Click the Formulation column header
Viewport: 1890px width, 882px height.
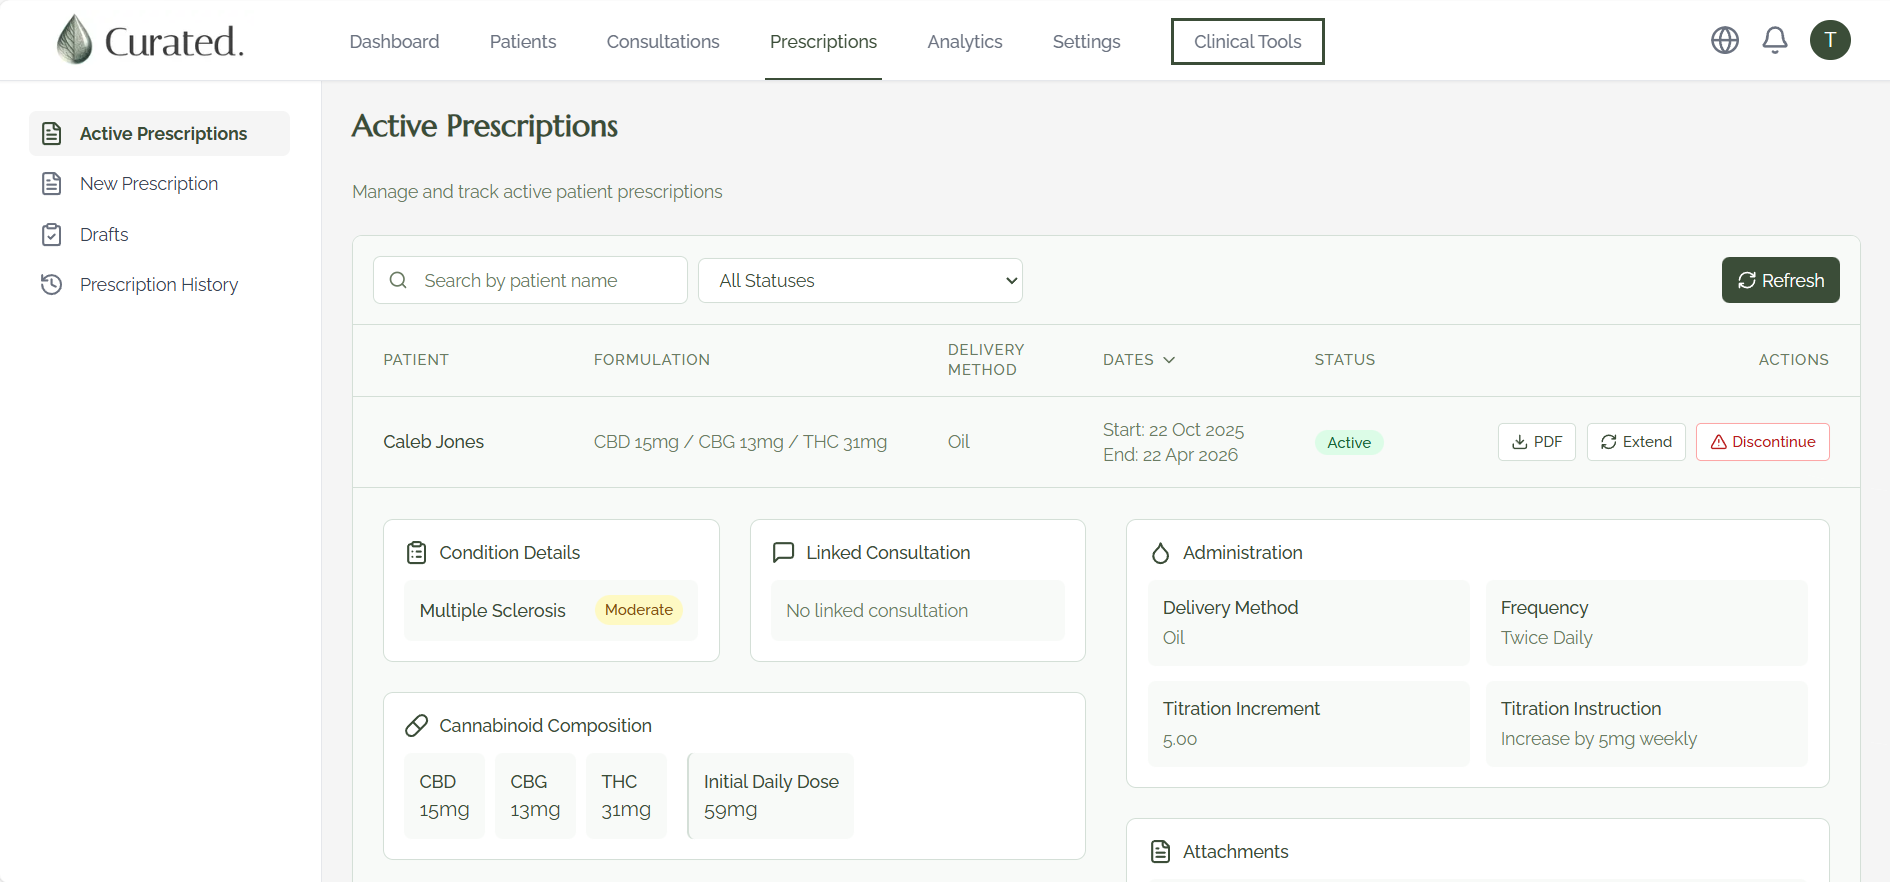652,360
